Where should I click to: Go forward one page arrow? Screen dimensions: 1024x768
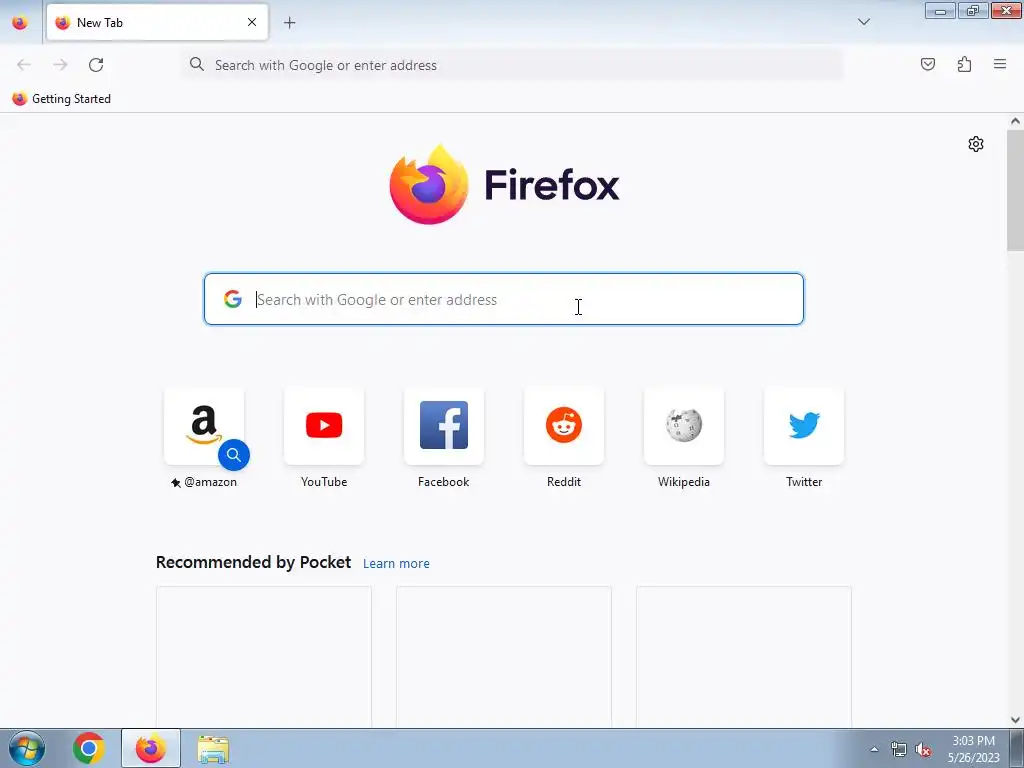coord(60,65)
